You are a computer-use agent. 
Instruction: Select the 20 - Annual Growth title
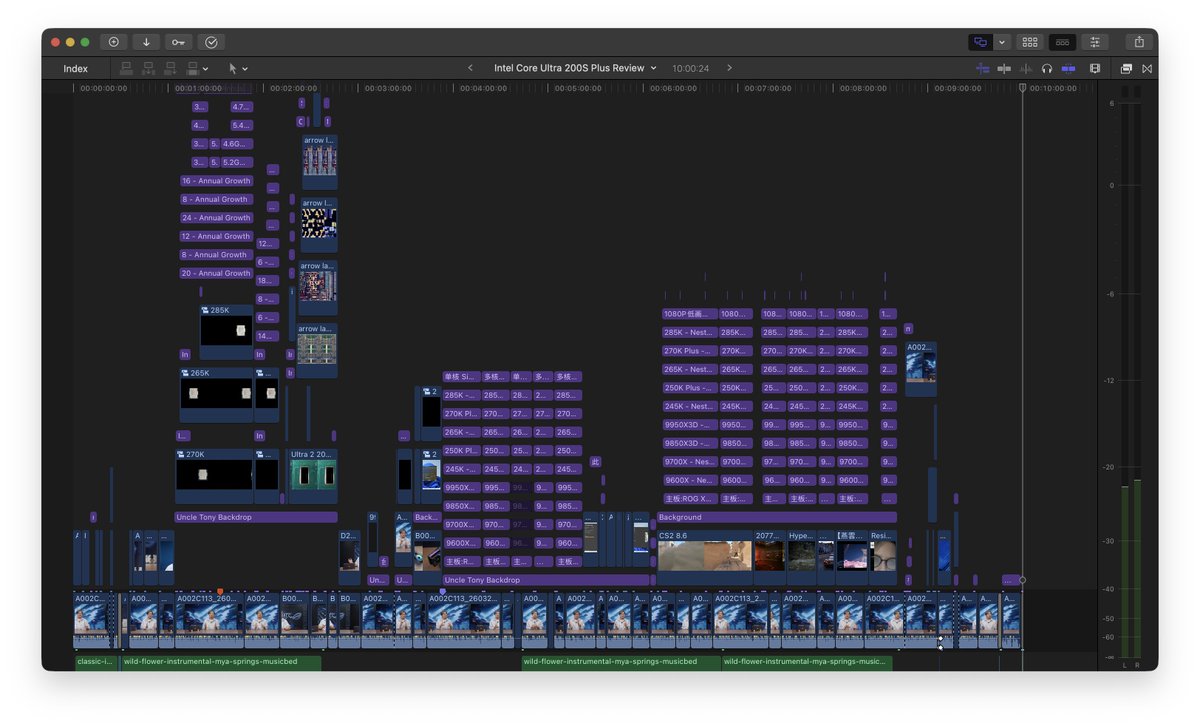[x=216, y=273]
